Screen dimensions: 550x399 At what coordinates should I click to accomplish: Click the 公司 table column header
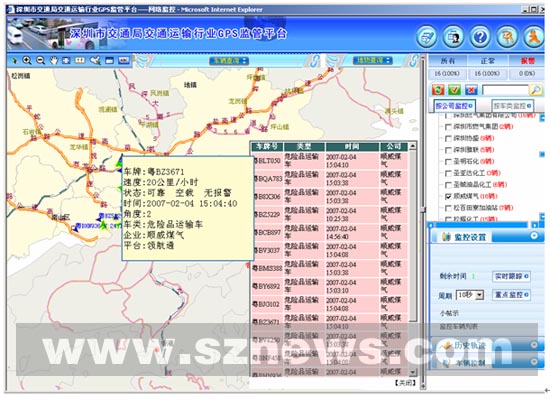point(394,146)
